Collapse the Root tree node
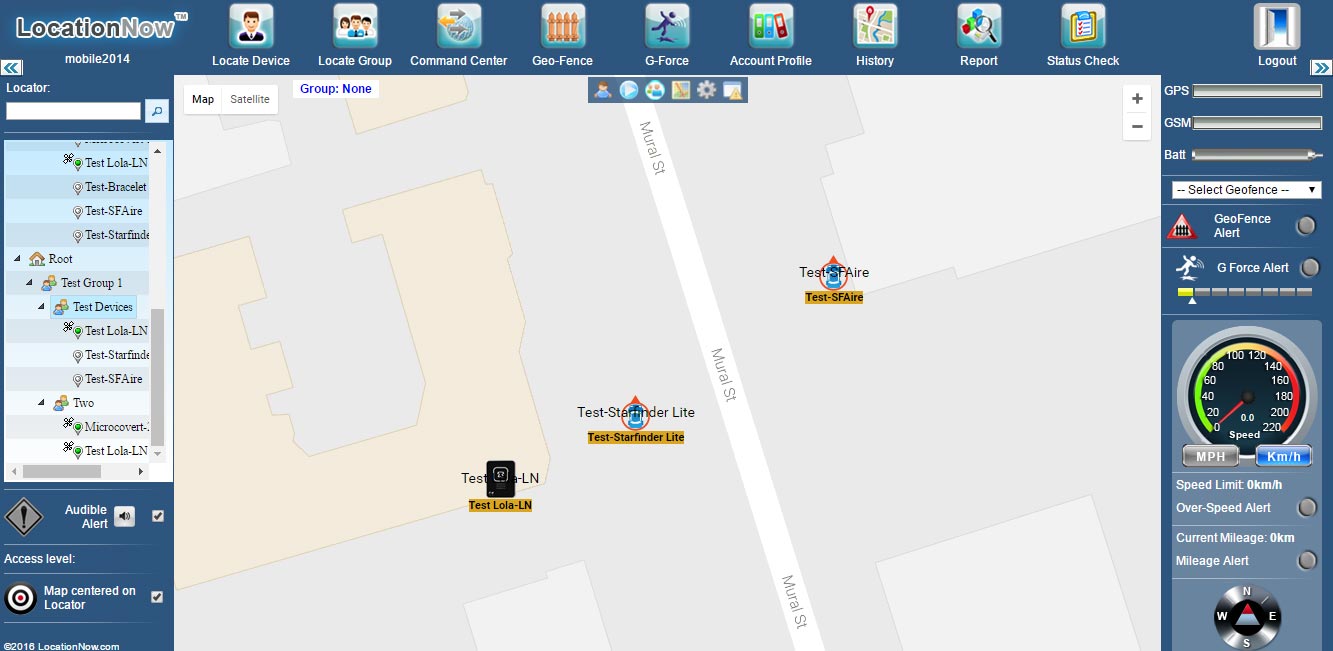The width and height of the screenshot is (1333, 651). click(17, 259)
